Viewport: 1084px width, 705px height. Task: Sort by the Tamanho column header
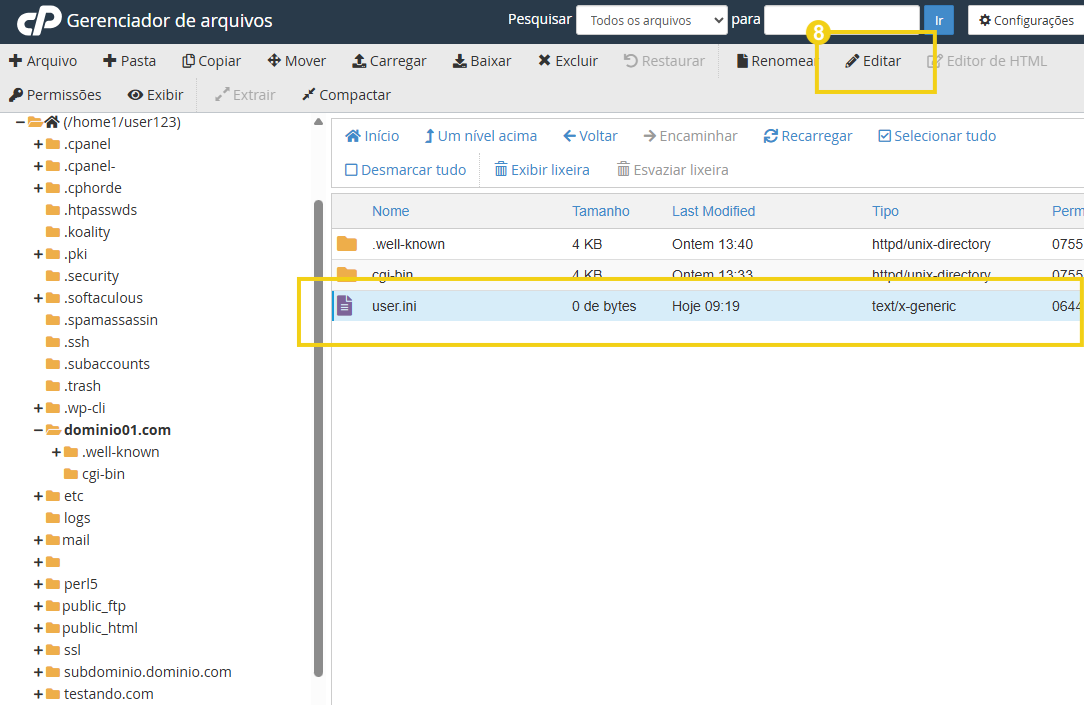click(x=601, y=211)
